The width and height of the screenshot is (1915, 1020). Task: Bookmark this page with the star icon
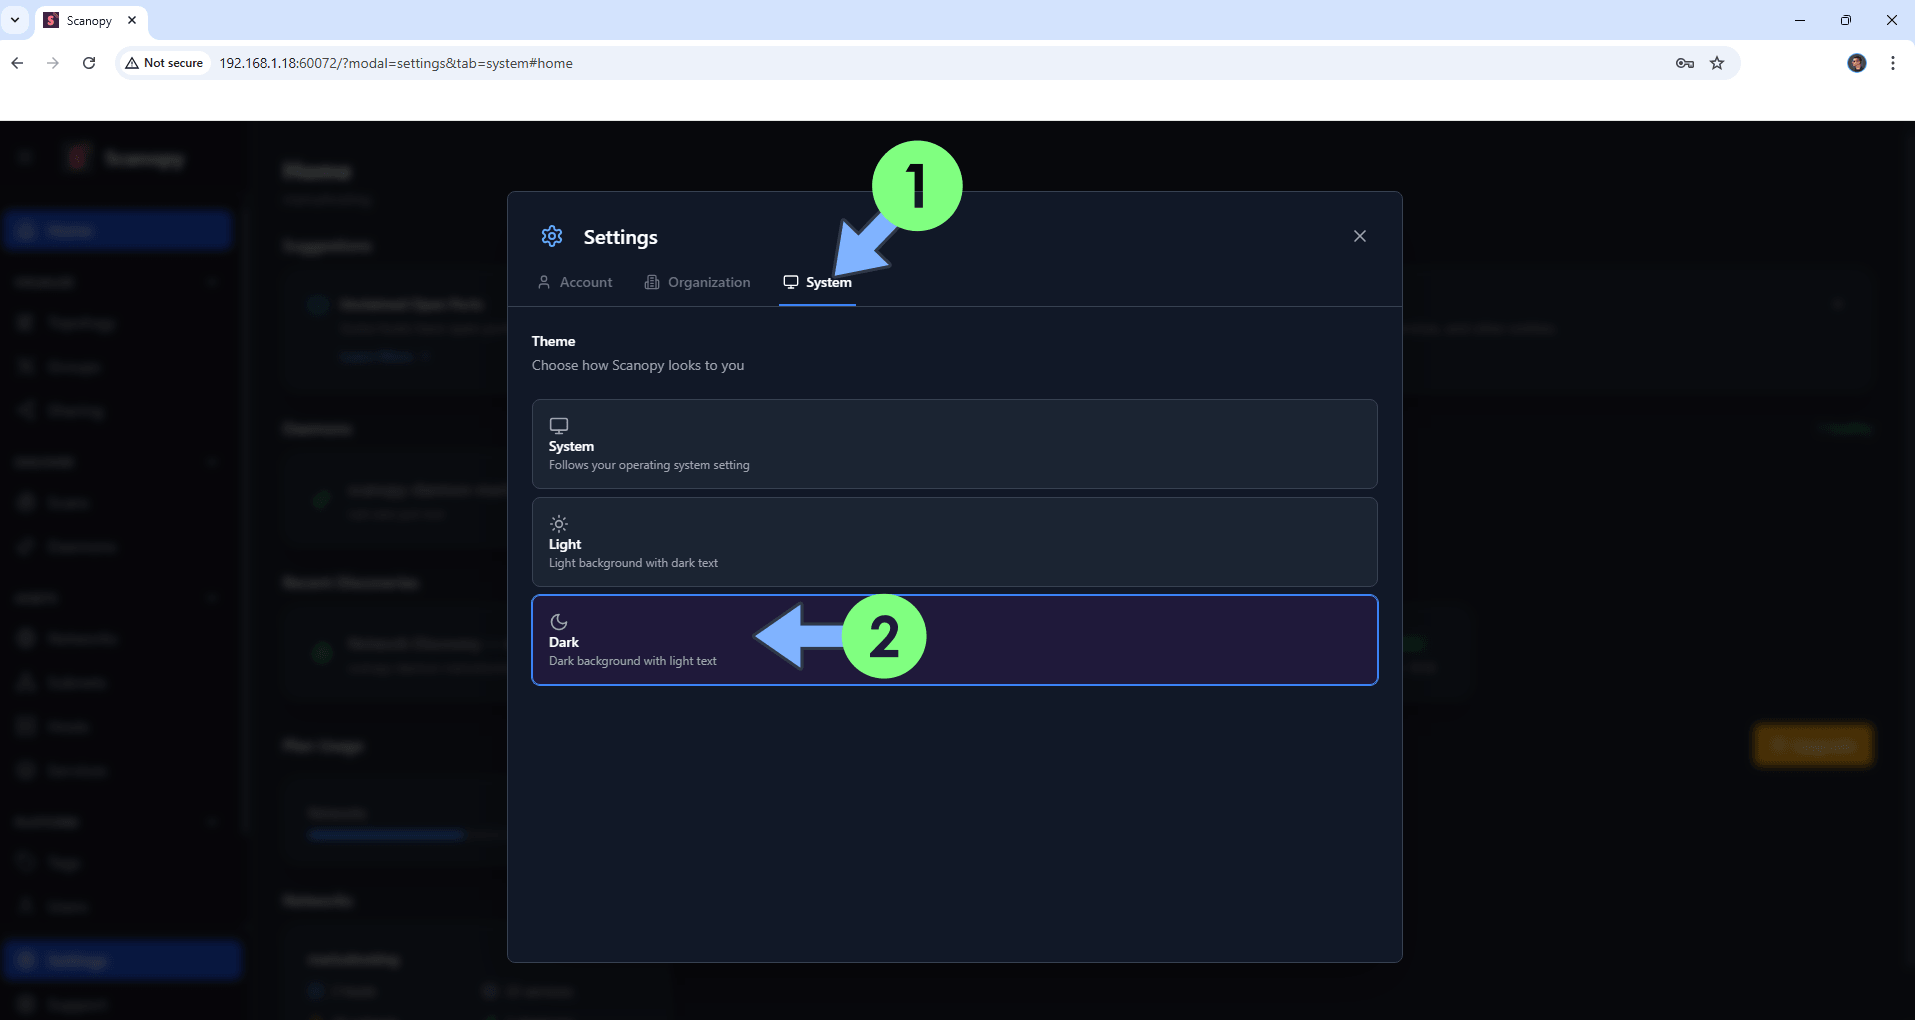[x=1717, y=63]
